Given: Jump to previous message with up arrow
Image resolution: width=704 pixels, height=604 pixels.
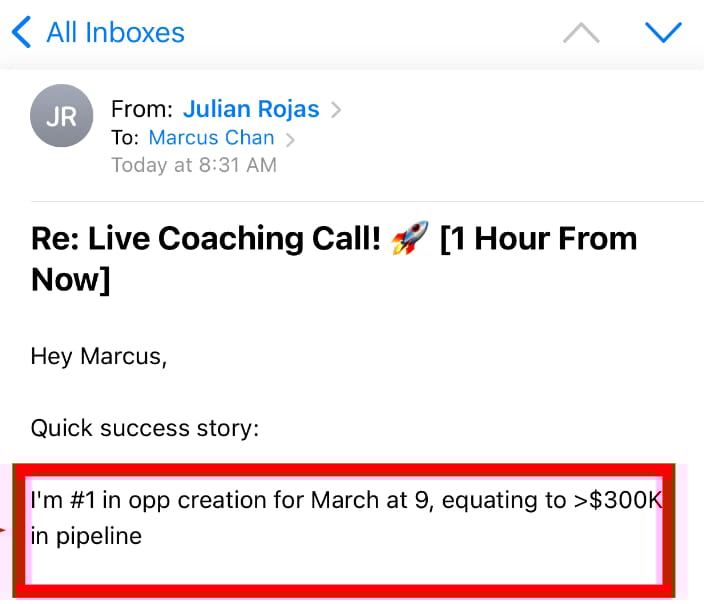Looking at the screenshot, I should point(581,33).
